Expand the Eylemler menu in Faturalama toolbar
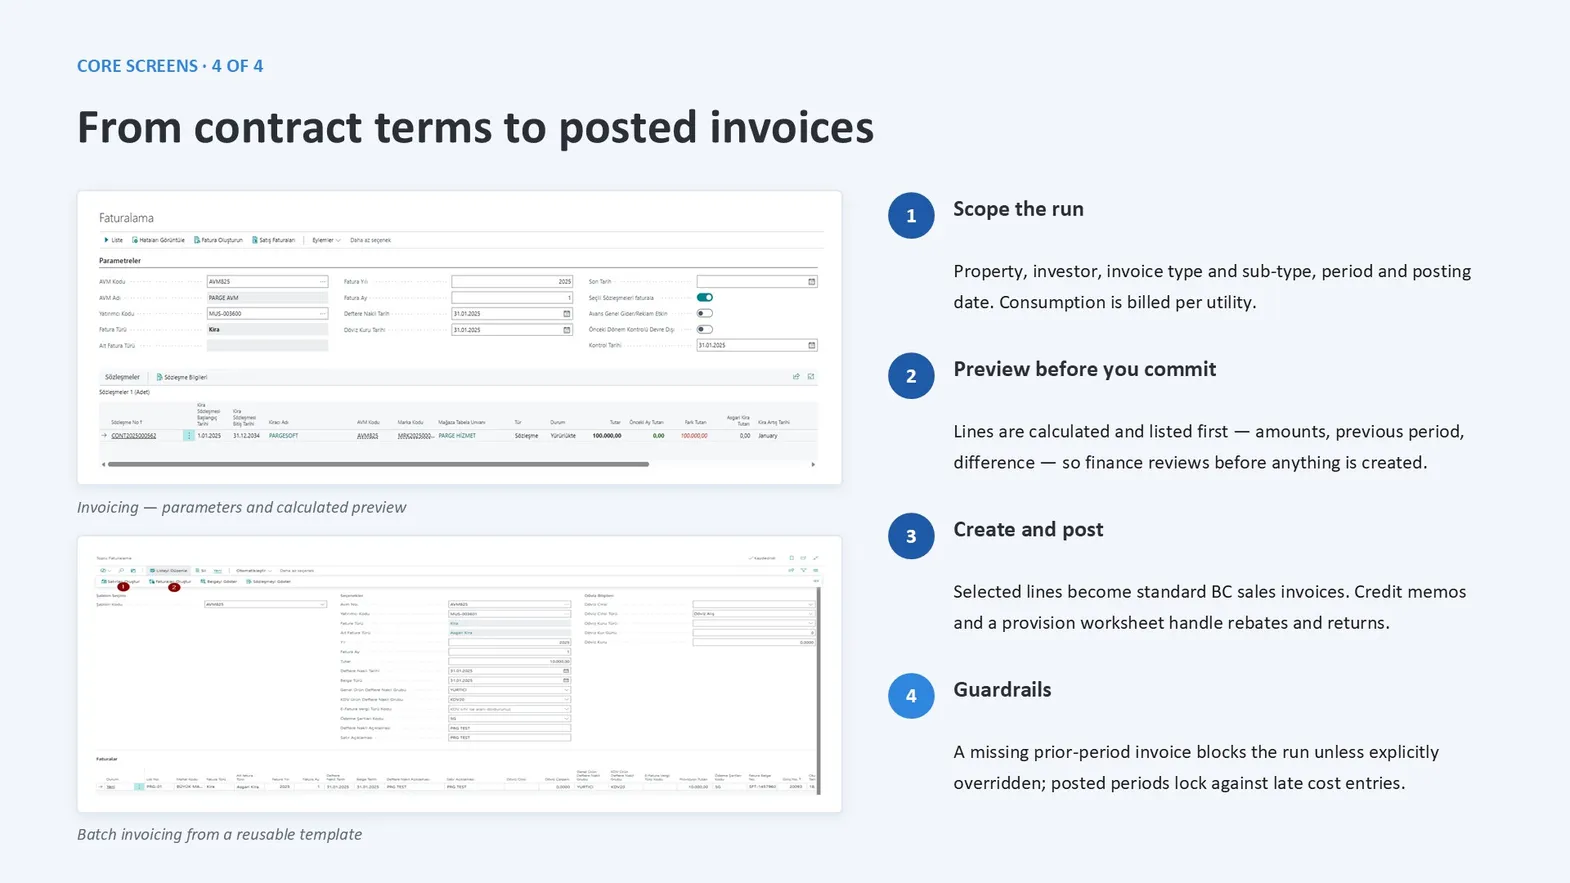This screenshot has width=1570, height=883. [x=326, y=240]
